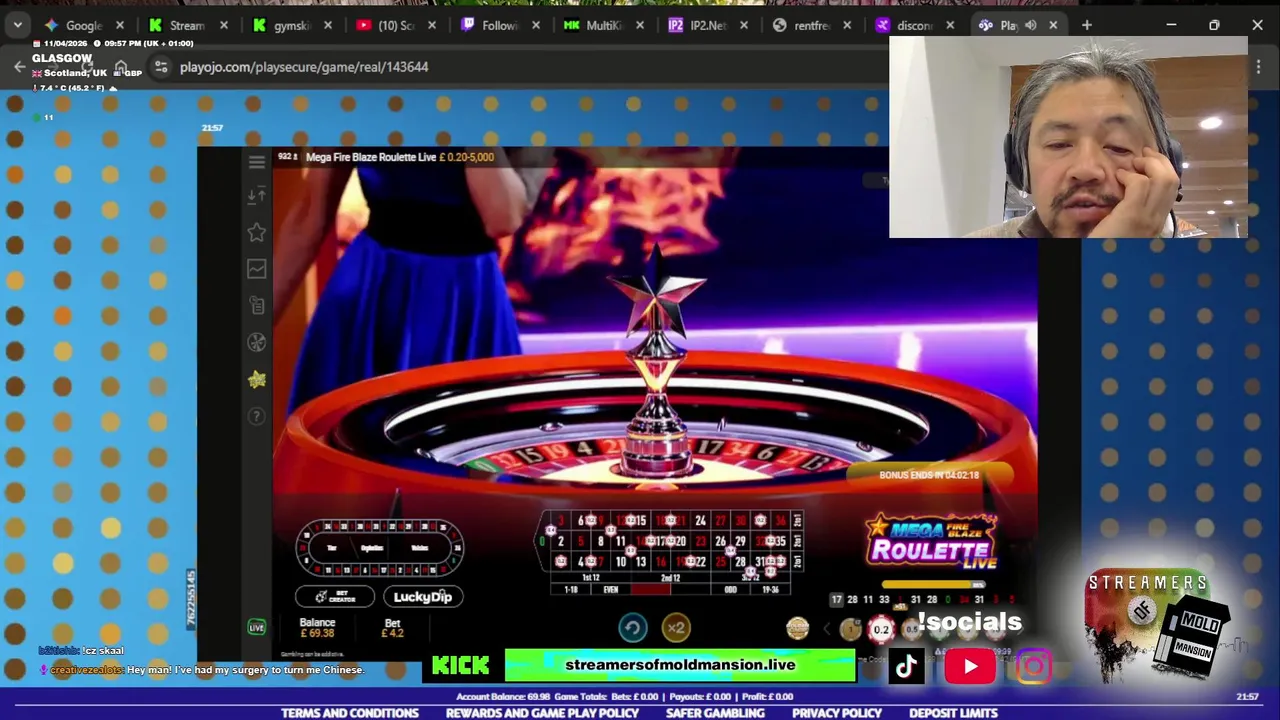The image size is (1280, 720).
Task: Click the yellow badge icon in the sidebar
Action: click(256, 379)
